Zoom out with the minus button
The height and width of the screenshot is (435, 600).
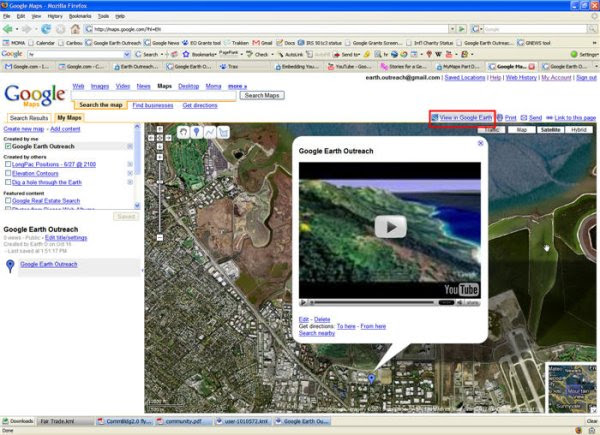[160, 238]
